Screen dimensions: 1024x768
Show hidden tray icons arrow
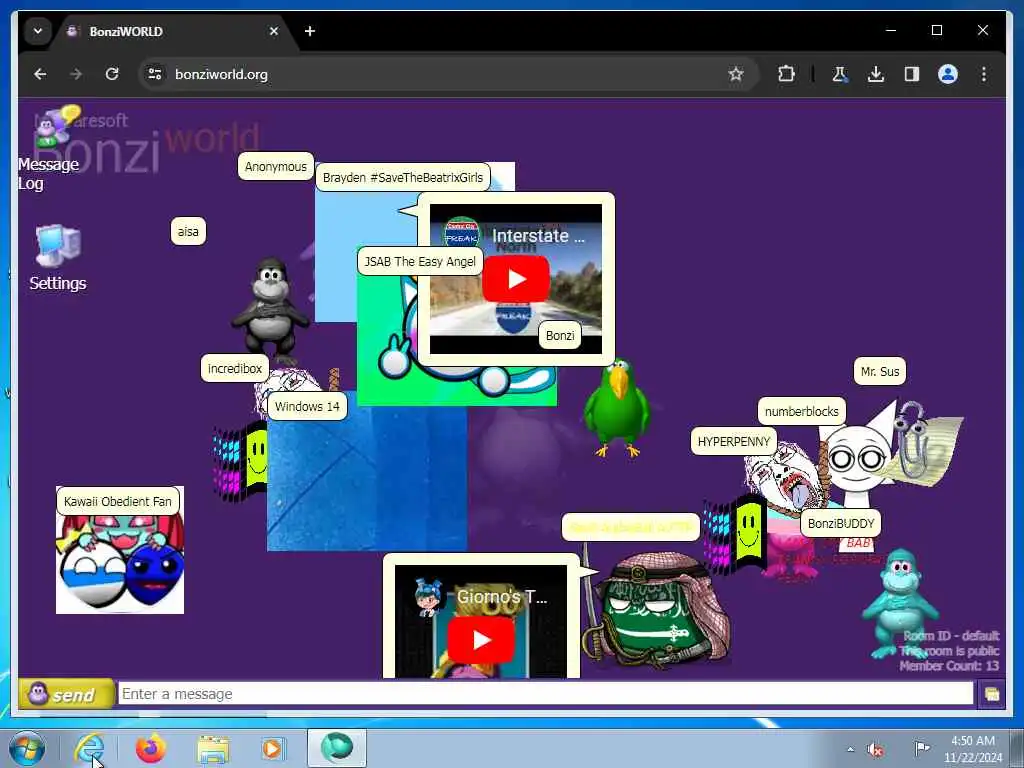[850, 749]
